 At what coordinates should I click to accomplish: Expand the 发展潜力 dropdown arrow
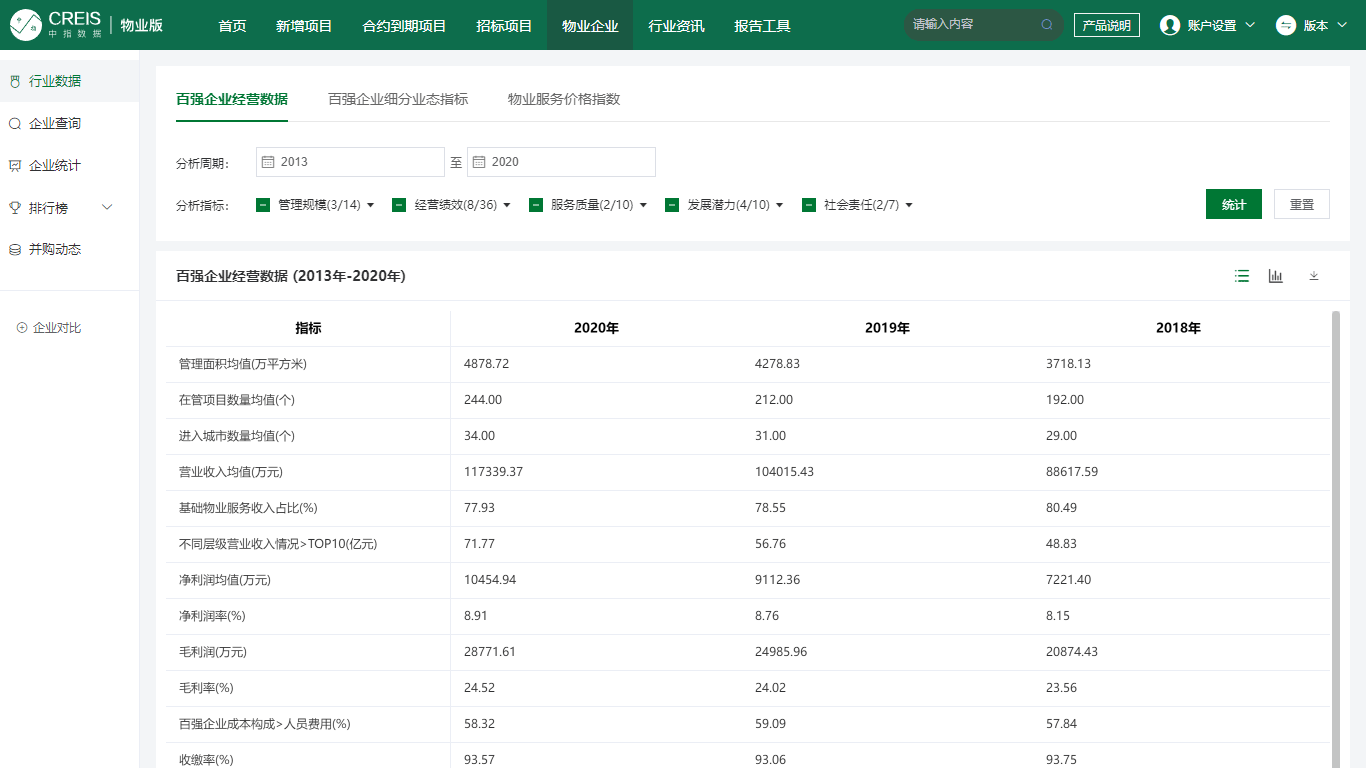point(779,205)
